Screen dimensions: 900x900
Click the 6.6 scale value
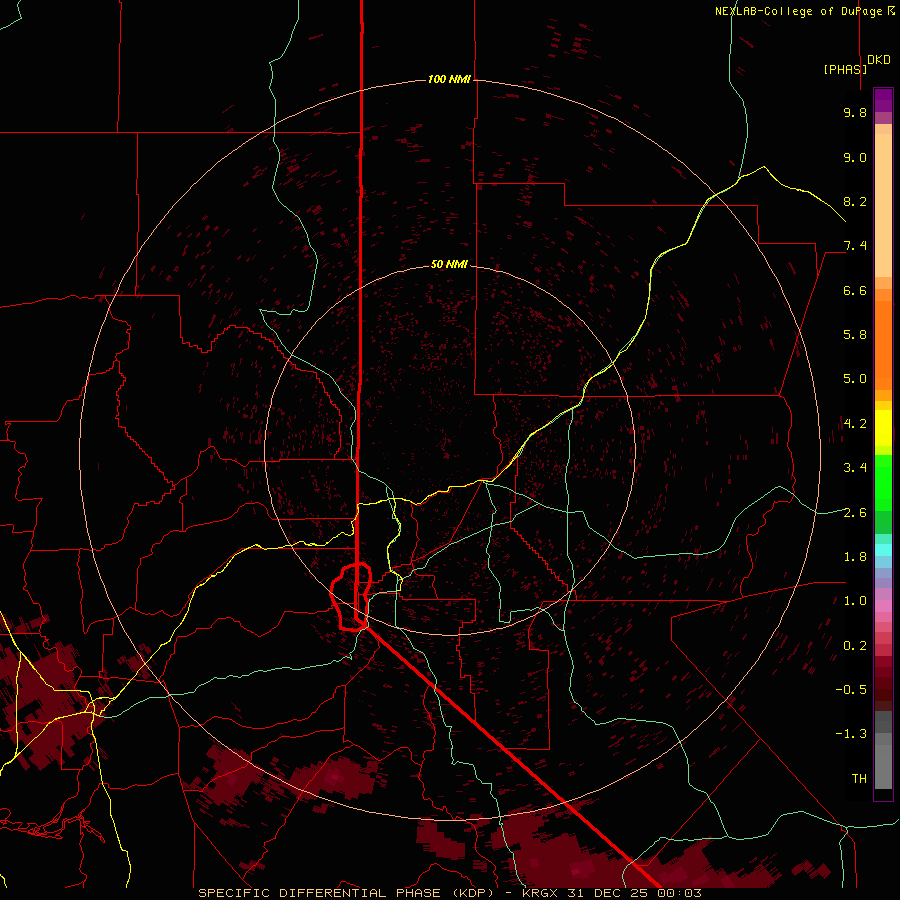coord(855,290)
